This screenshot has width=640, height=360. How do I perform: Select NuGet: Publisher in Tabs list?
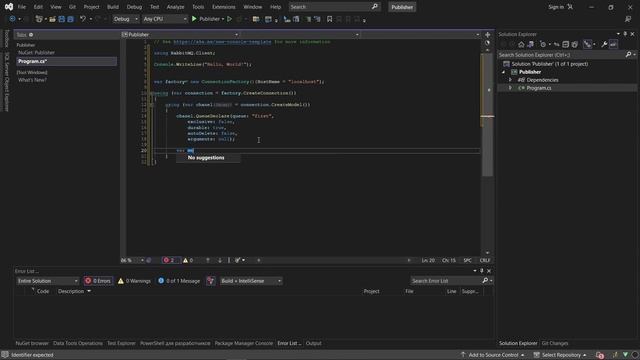(x=36, y=53)
